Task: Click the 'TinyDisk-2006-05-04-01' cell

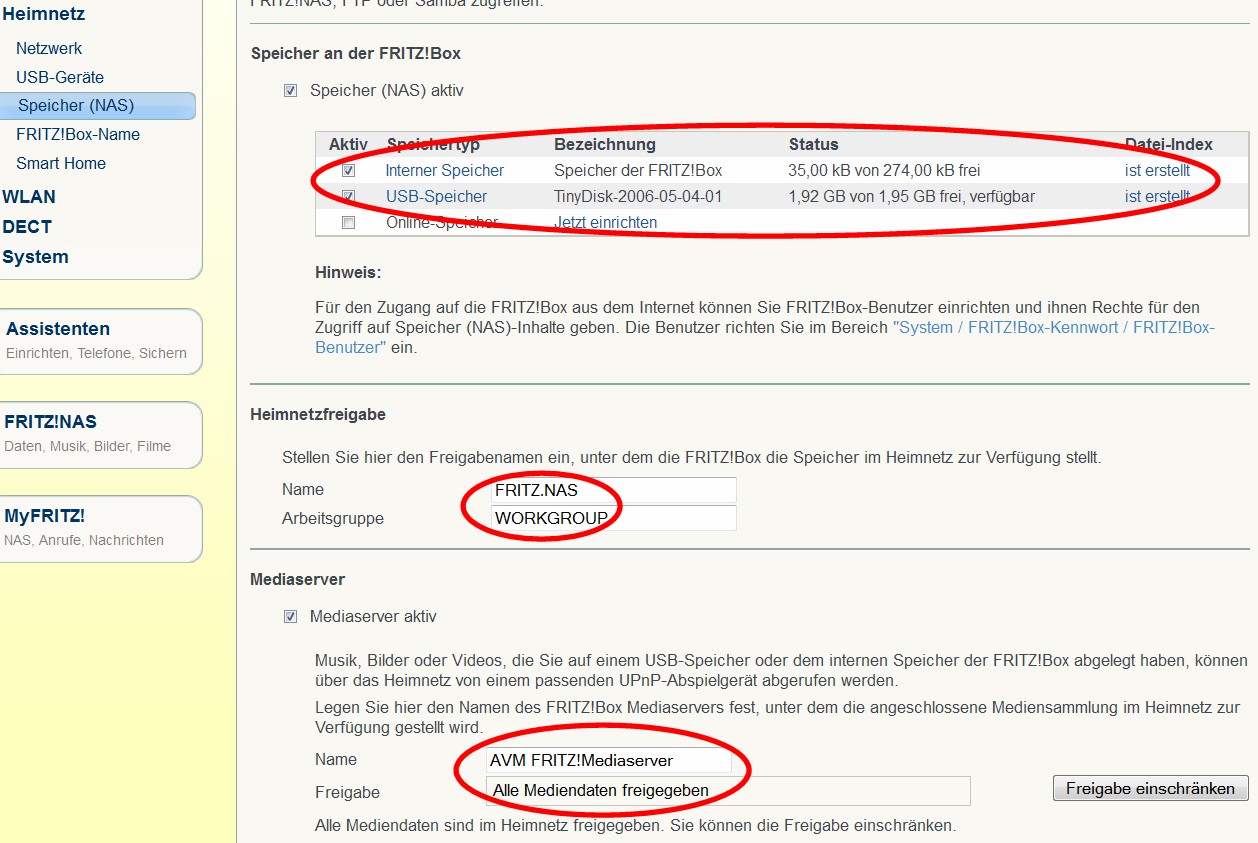Action: tap(638, 197)
